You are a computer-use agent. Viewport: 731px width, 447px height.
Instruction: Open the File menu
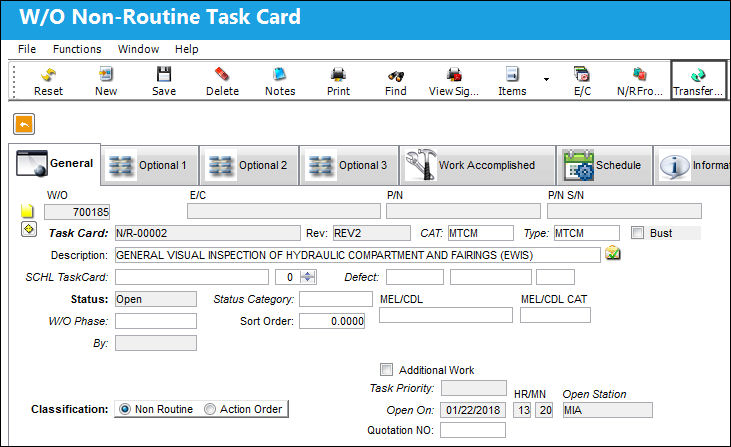click(27, 49)
